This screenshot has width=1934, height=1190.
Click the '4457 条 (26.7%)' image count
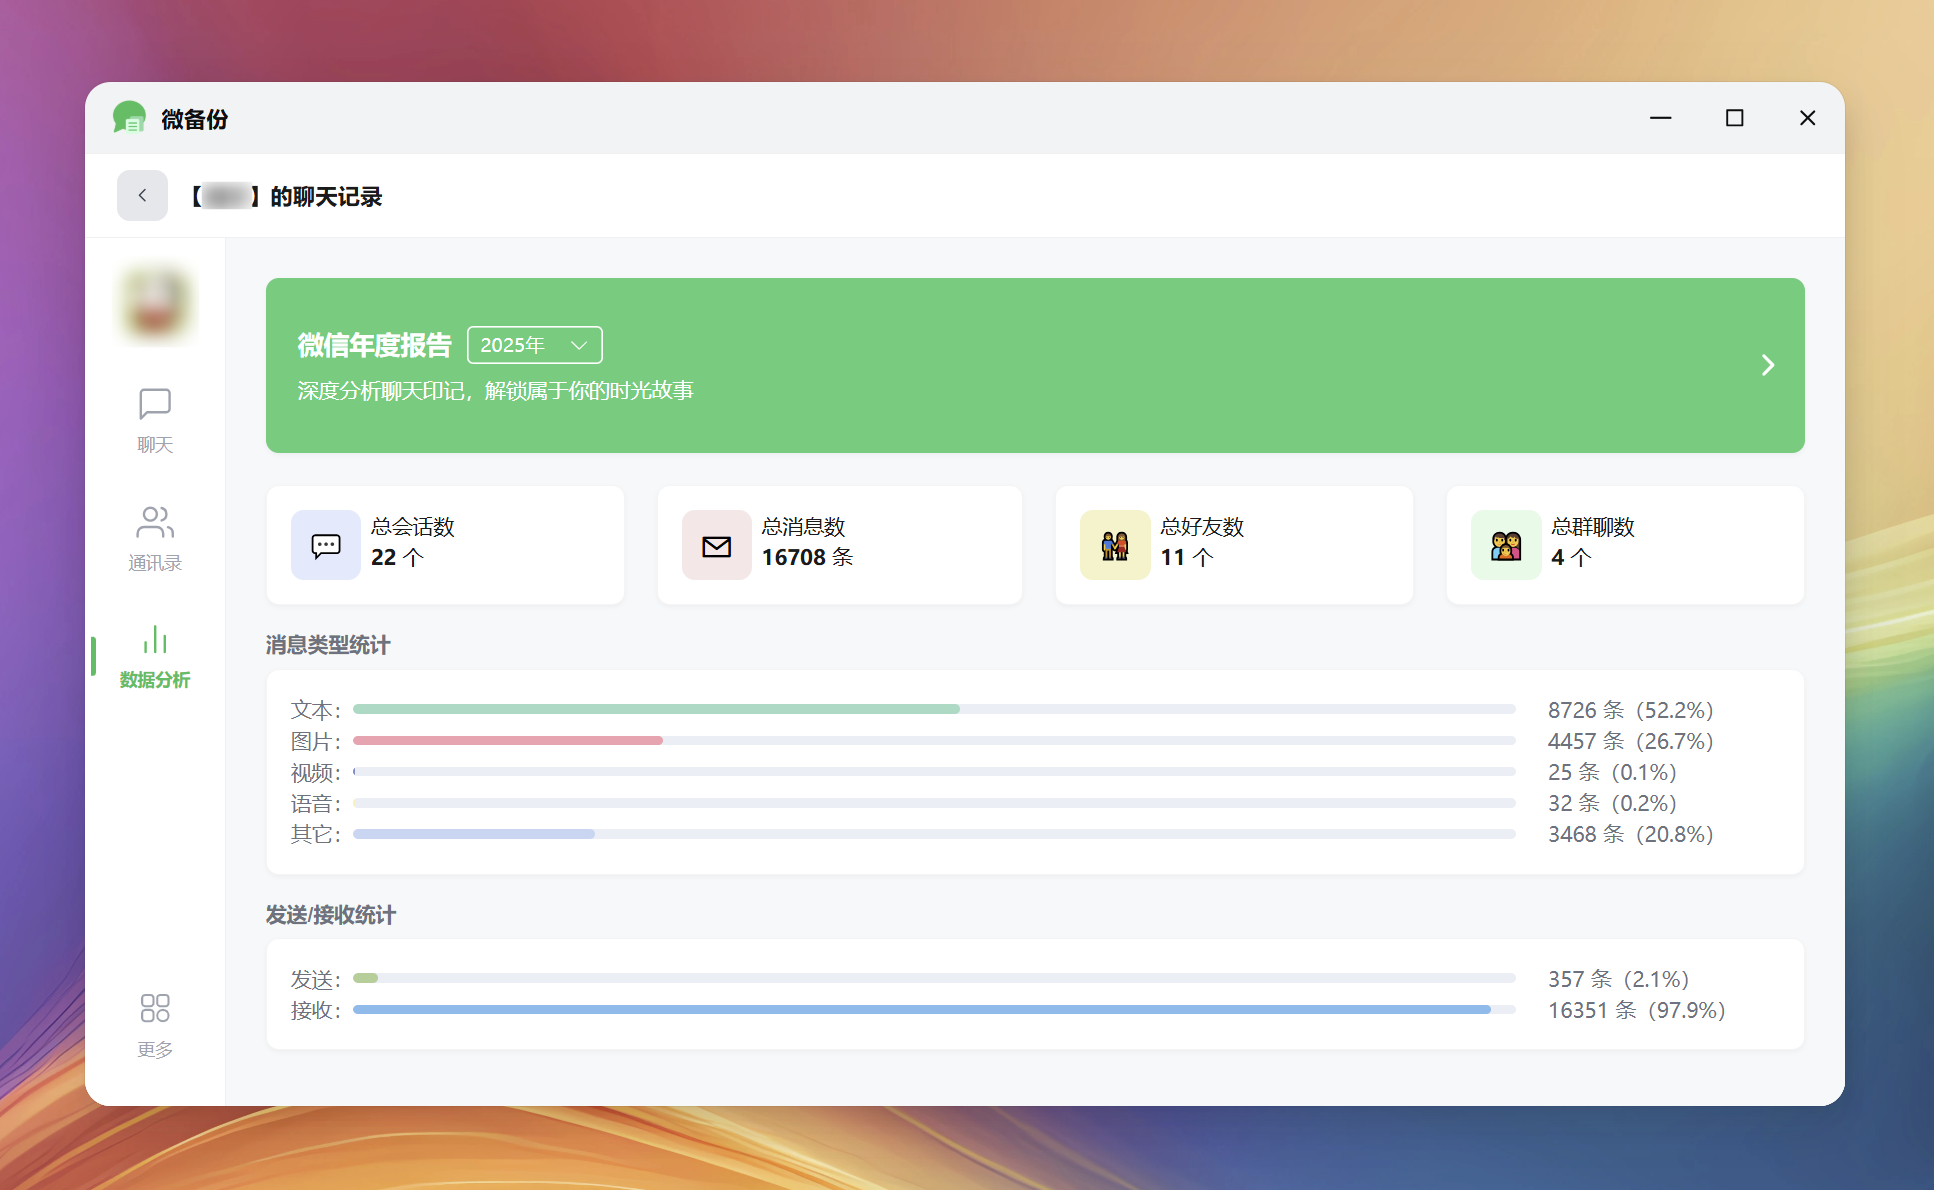click(x=1631, y=741)
